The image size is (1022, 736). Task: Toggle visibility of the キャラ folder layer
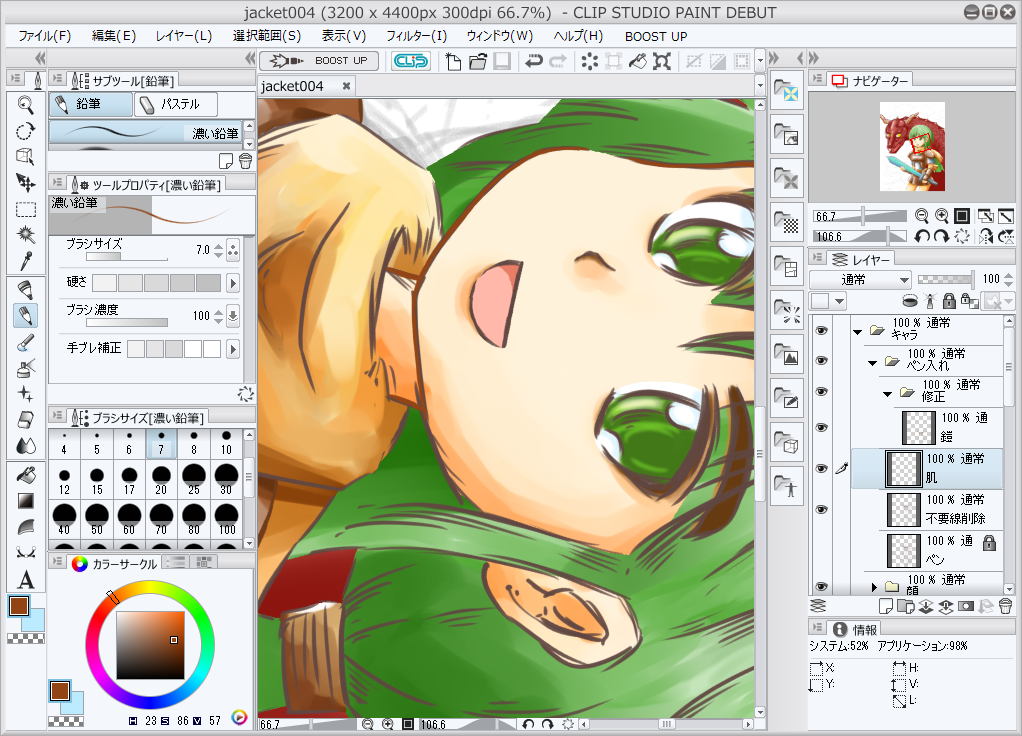tap(821, 331)
